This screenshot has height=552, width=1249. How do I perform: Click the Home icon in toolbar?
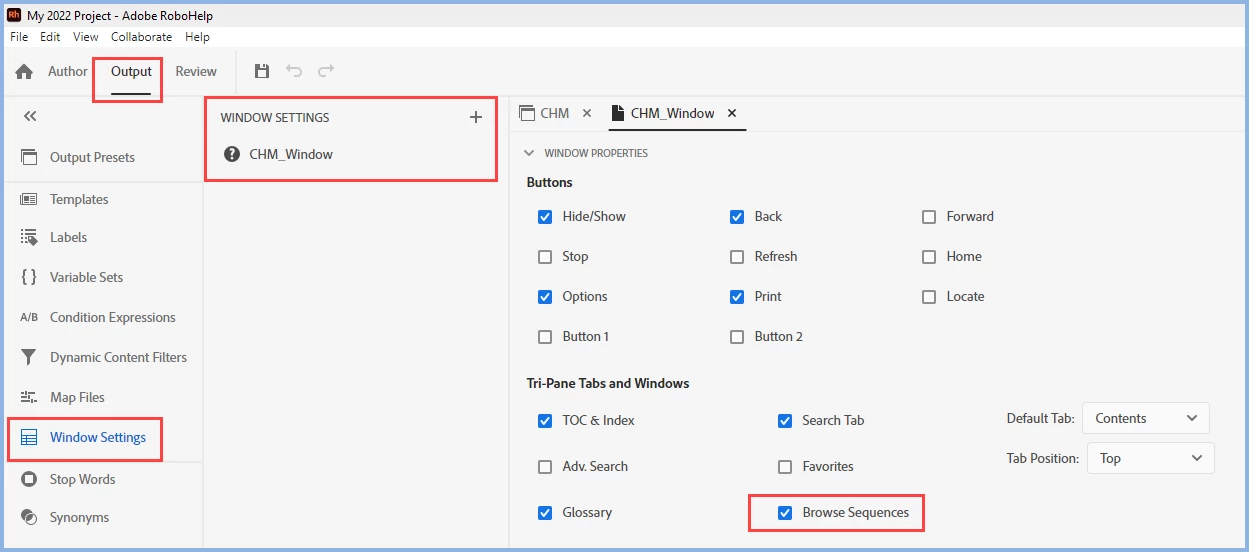coord(24,72)
